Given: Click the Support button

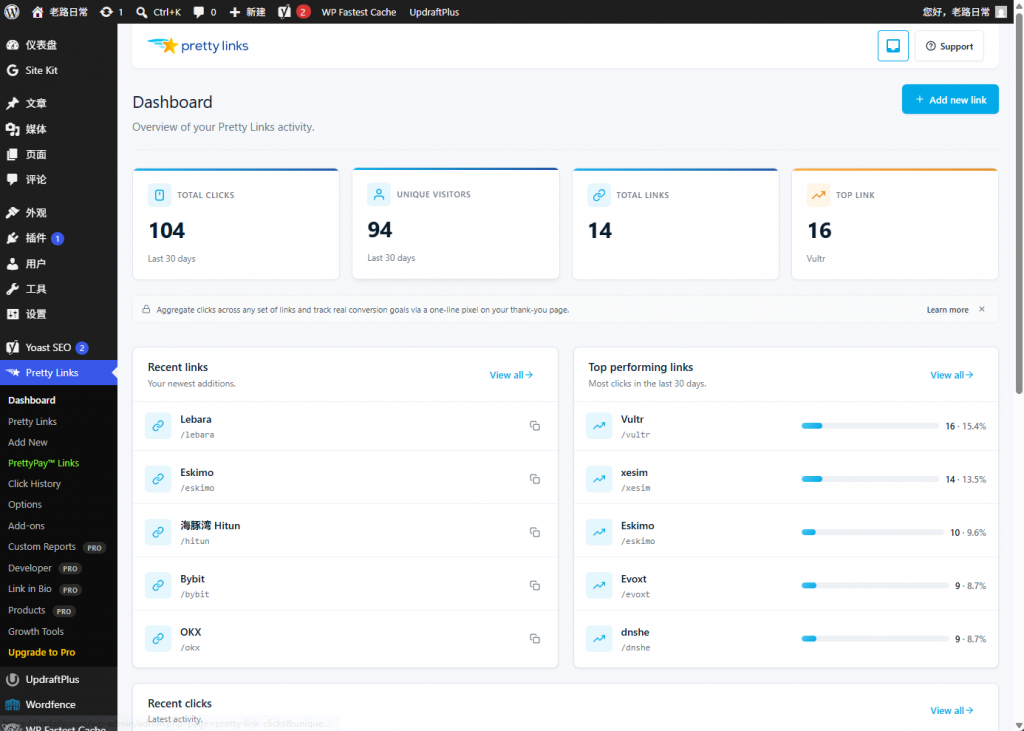Looking at the screenshot, I should [x=949, y=46].
